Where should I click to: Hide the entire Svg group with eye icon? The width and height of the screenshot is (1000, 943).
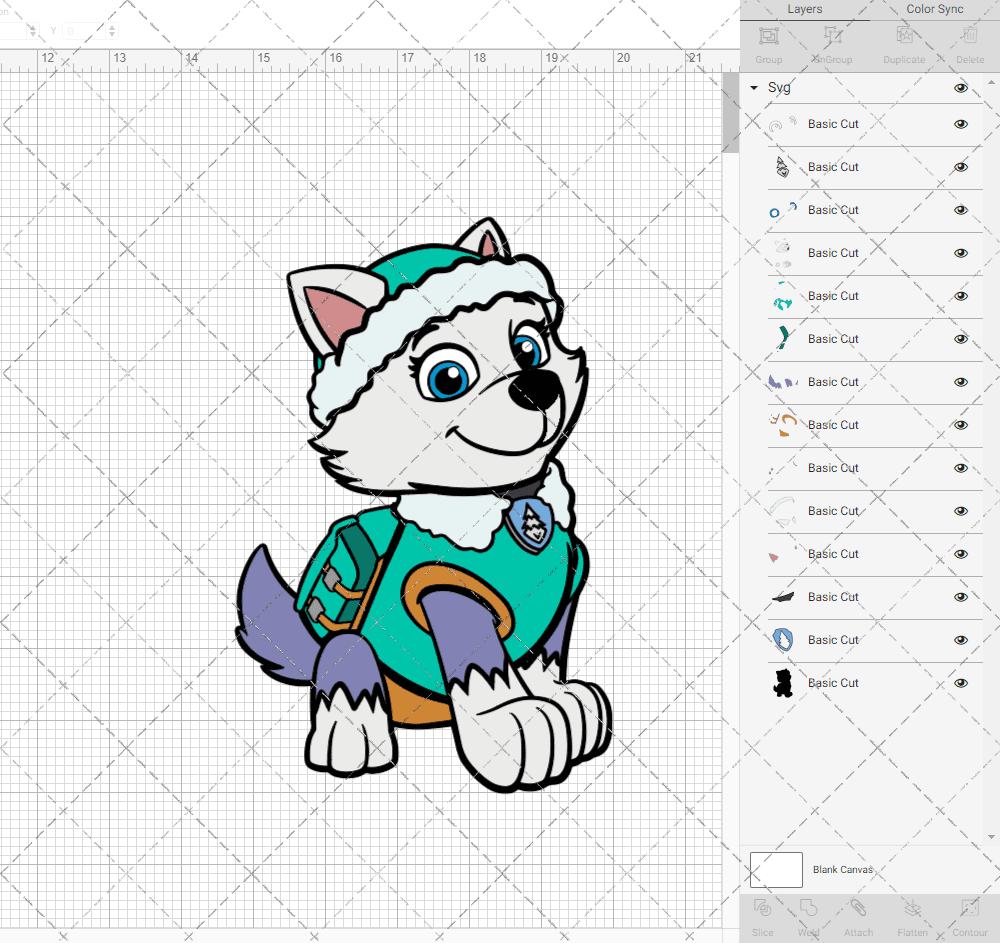click(960, 88)
